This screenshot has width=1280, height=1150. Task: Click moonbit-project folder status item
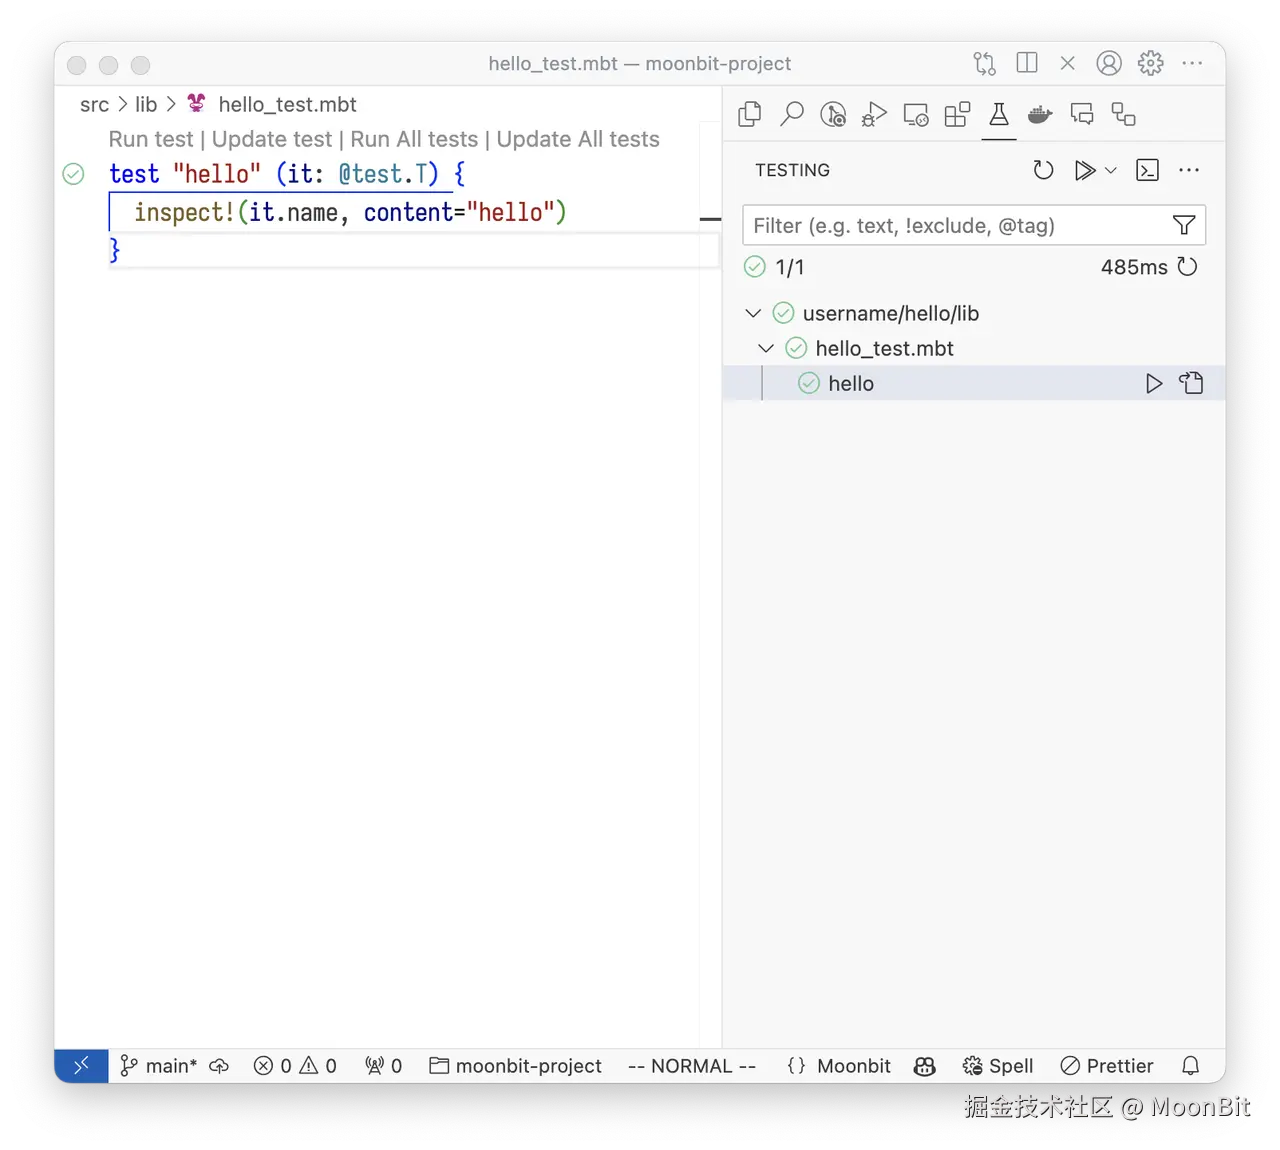(515, 1066)
